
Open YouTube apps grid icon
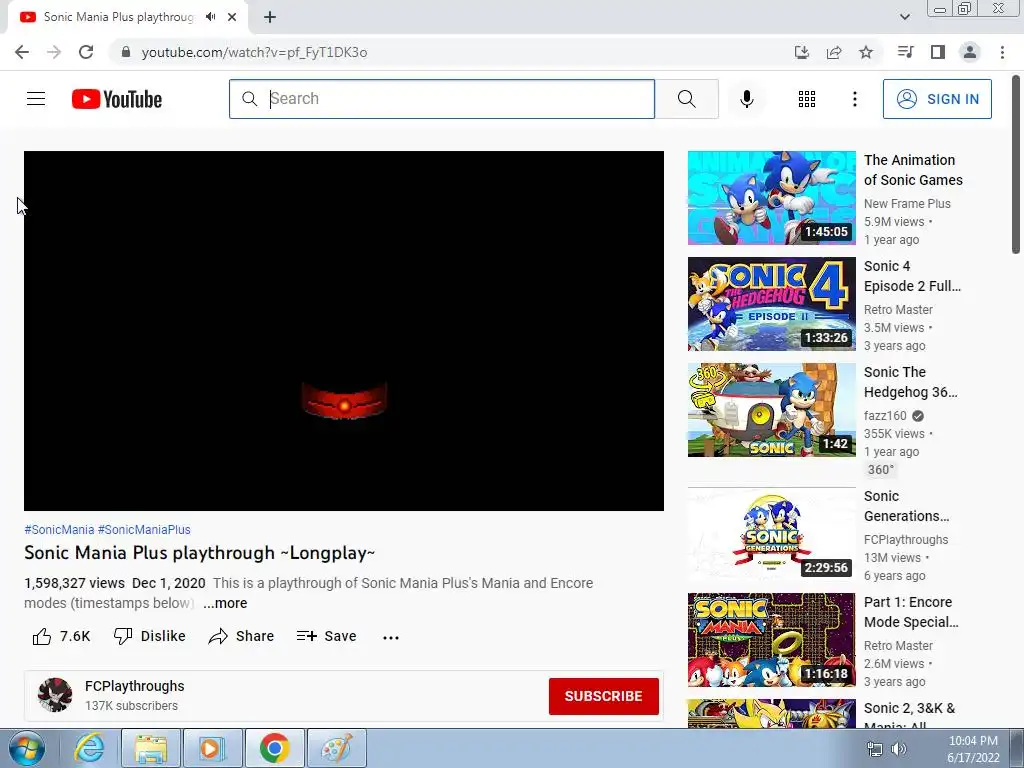(807, 99)
